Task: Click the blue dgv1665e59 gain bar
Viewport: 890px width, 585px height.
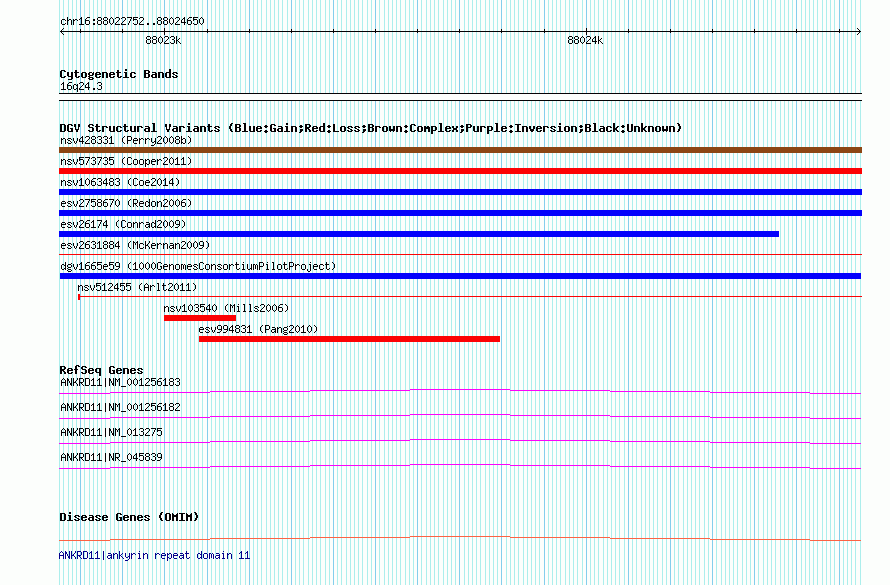Action: 460,276
